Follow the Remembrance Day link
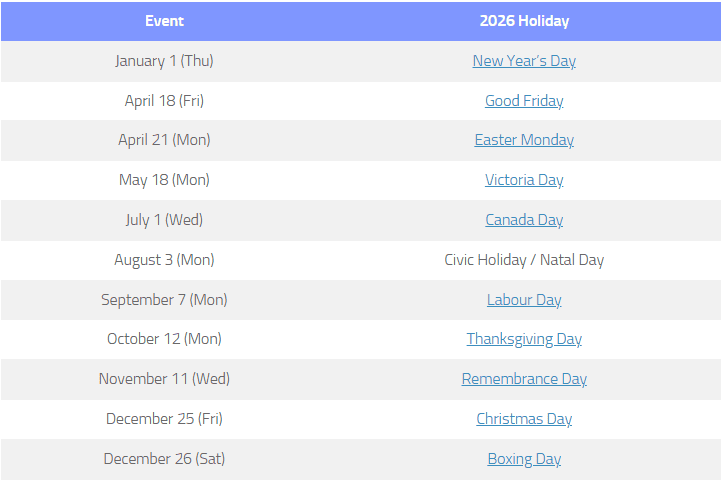The image size is (721, 480). [x=524, y=379]
